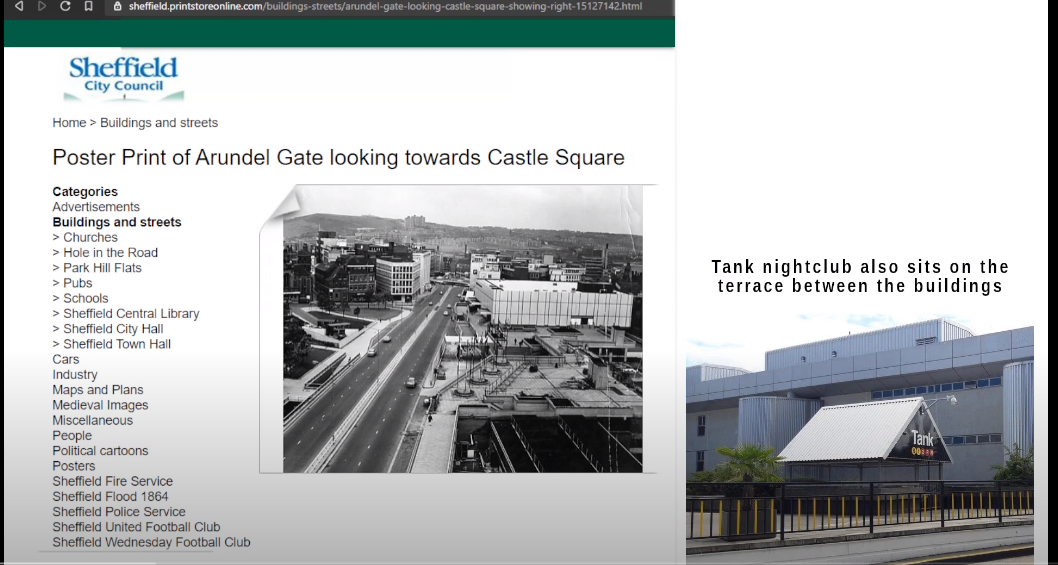Image resolution: width=1058 pixels, height=565 pixels.
Task: Open Buildings and streets breadcrumb link
Action: [x=159, y=123]
